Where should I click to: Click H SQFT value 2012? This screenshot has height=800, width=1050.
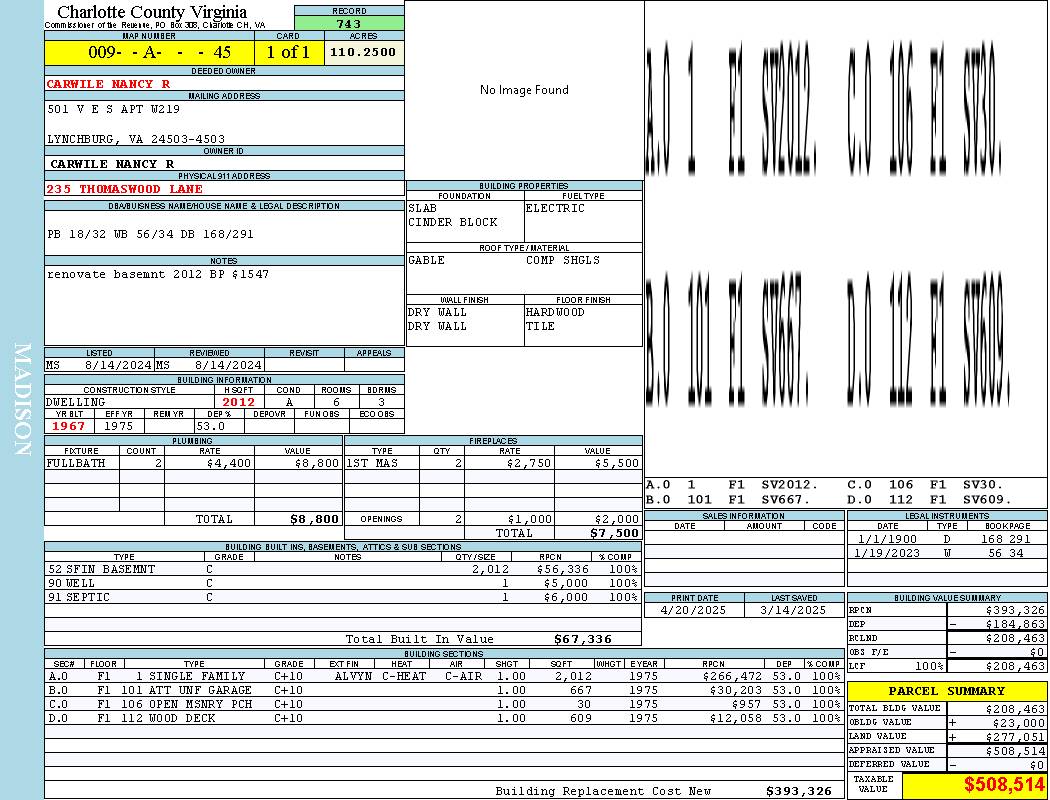point(238,402)
